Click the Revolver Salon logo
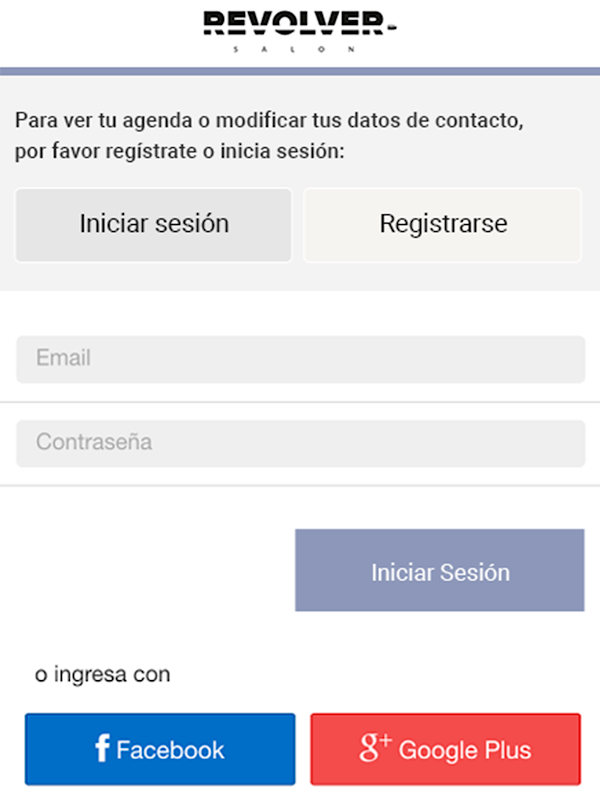This screenshot has width=600, height=800. [x=299, y=32]
